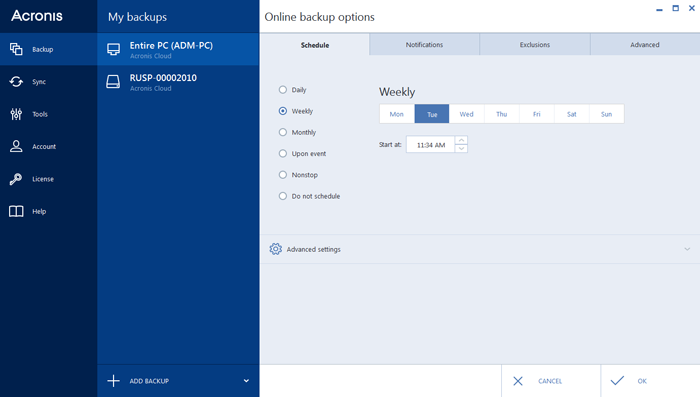Decrease the Start at time

click(461, 149)
